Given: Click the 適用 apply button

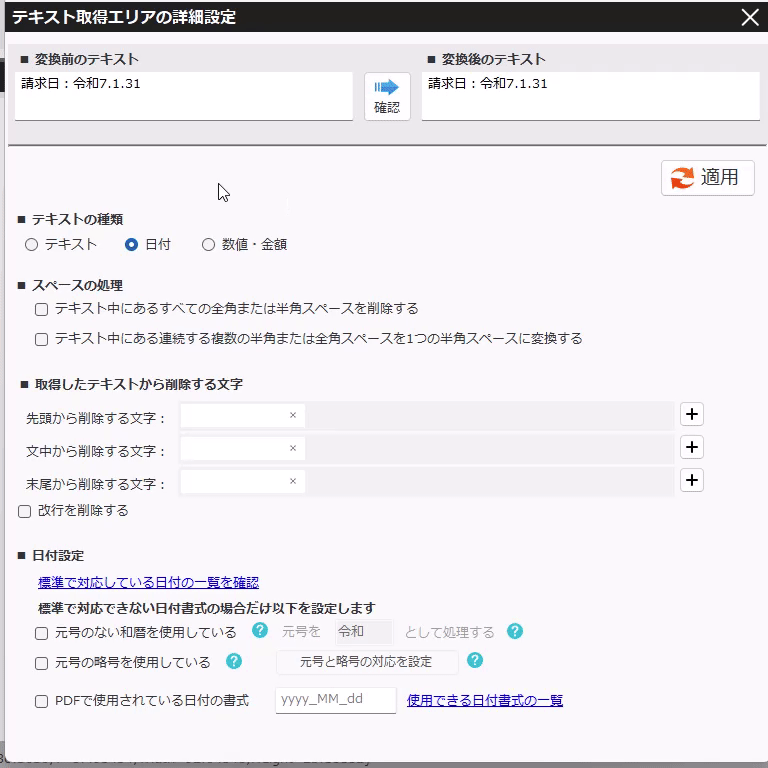Looking at the screenshot, I should tap(708, 178).
